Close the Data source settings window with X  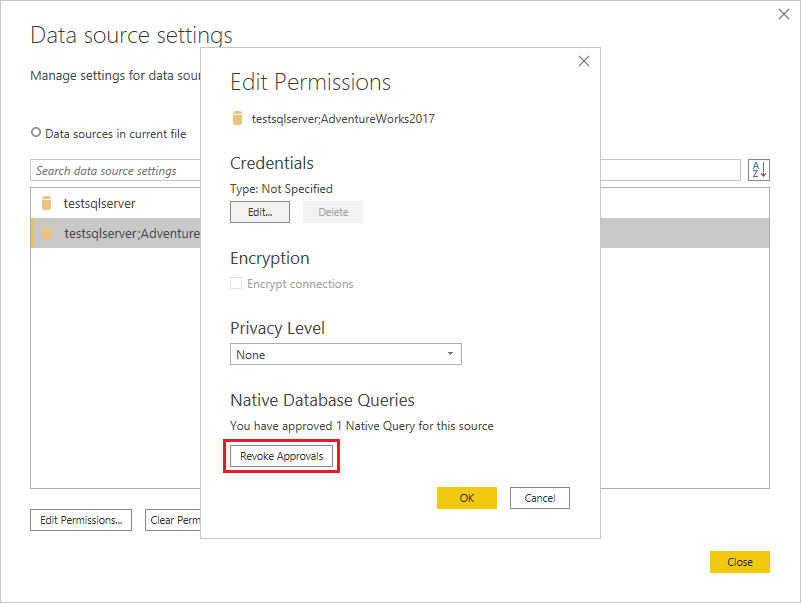784,14
